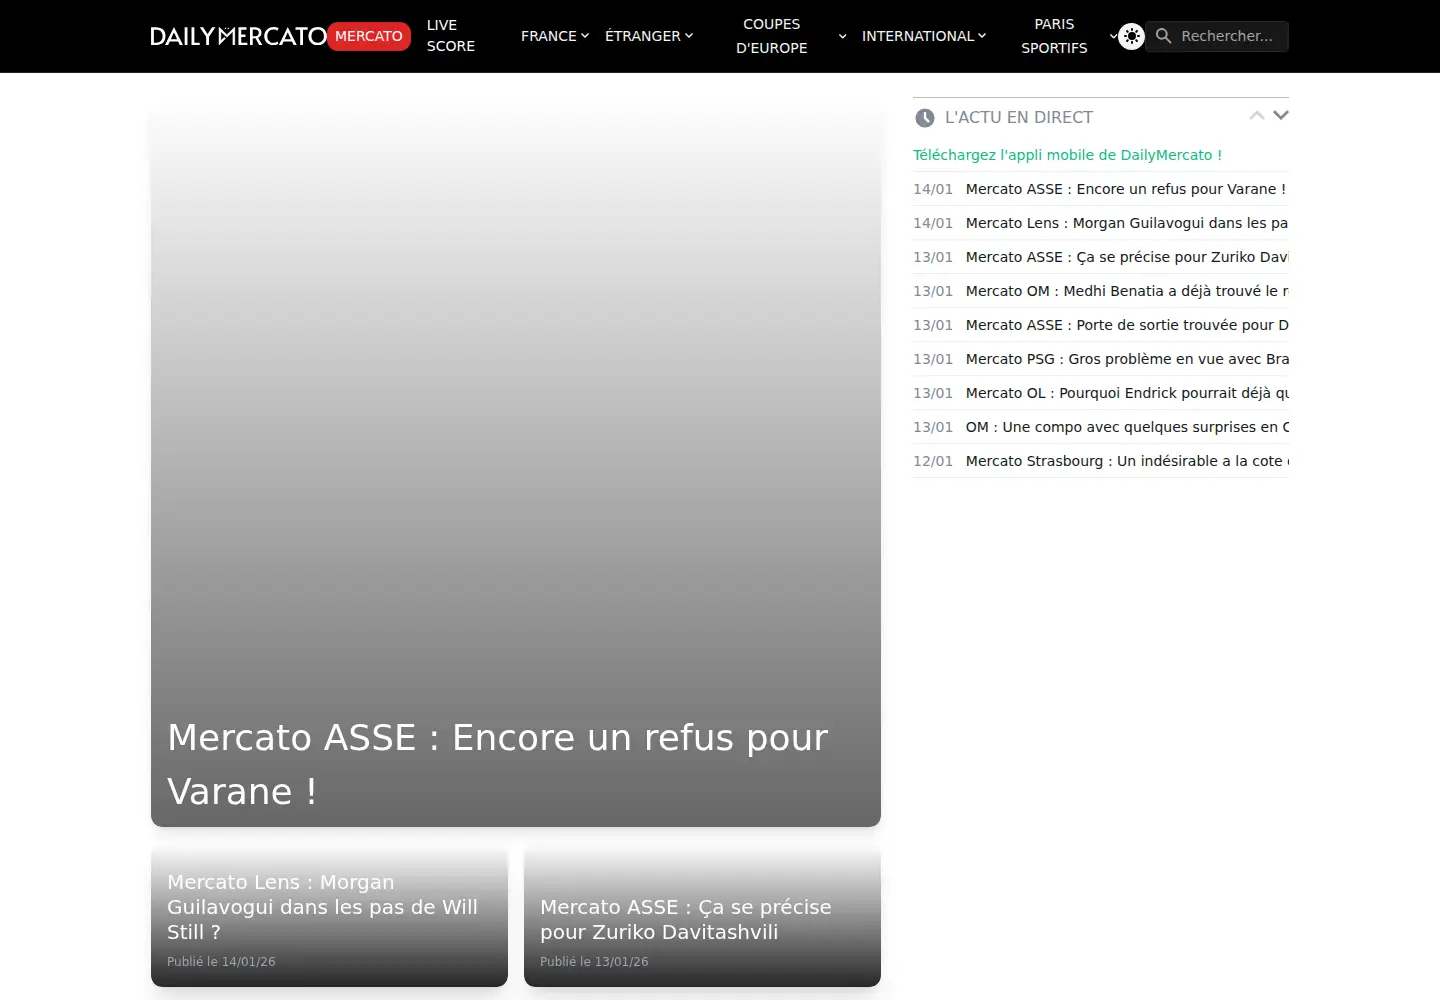Expand the ÉTRANGER dropdown menu

pyautogui.click(x=649, y=36)
